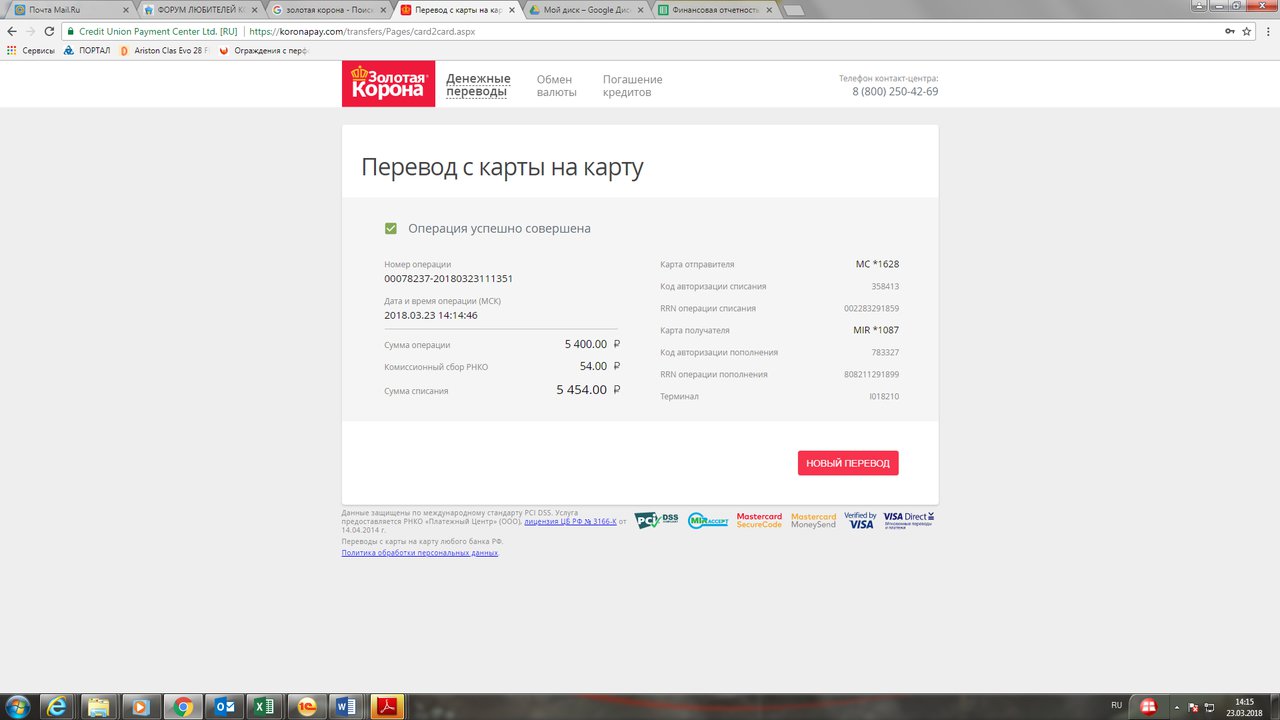Open Adobe Reader from the taskbar

(388, 706)
